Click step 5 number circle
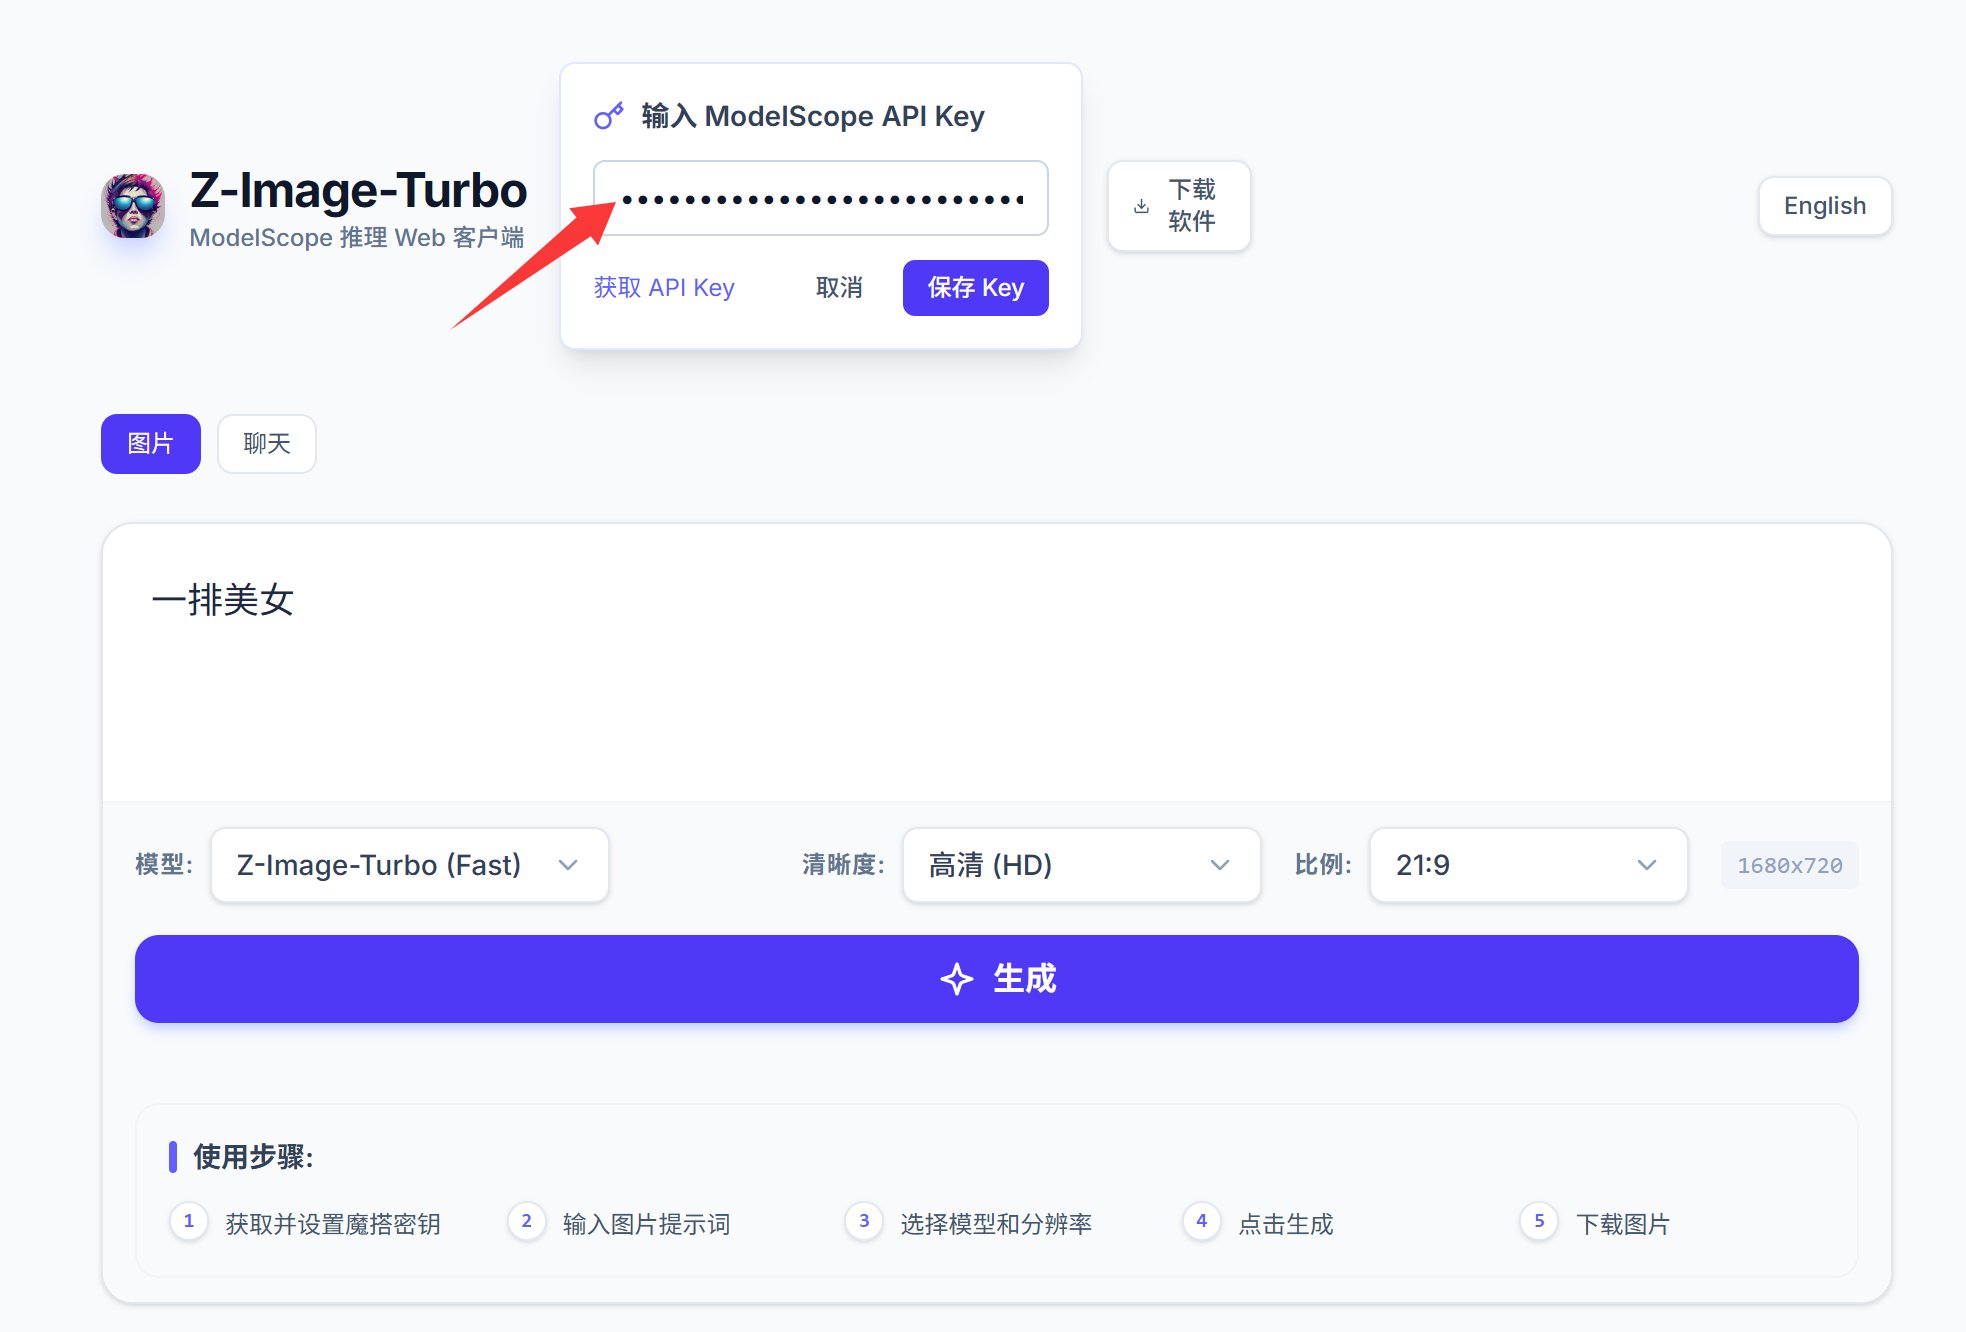The width and height of the screenshot is (1966, 1332). [x=1539, y=1221]
